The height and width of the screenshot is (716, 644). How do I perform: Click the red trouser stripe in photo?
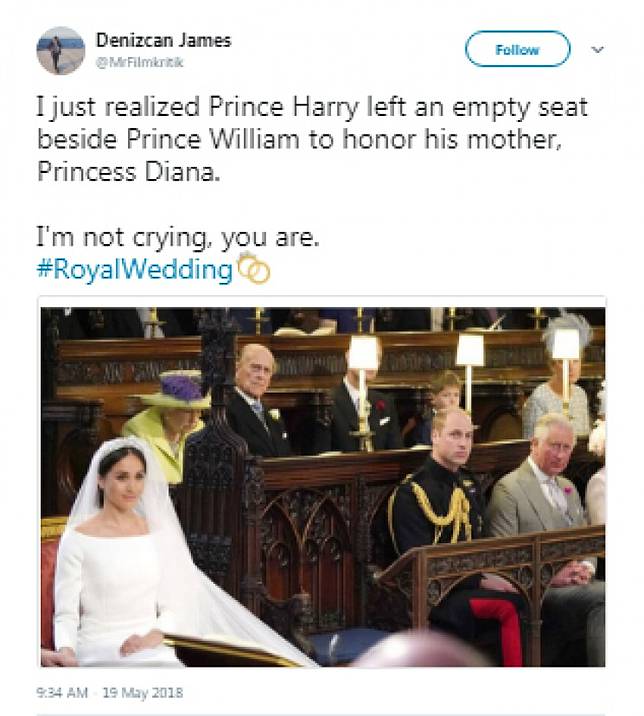pos(498,630)
